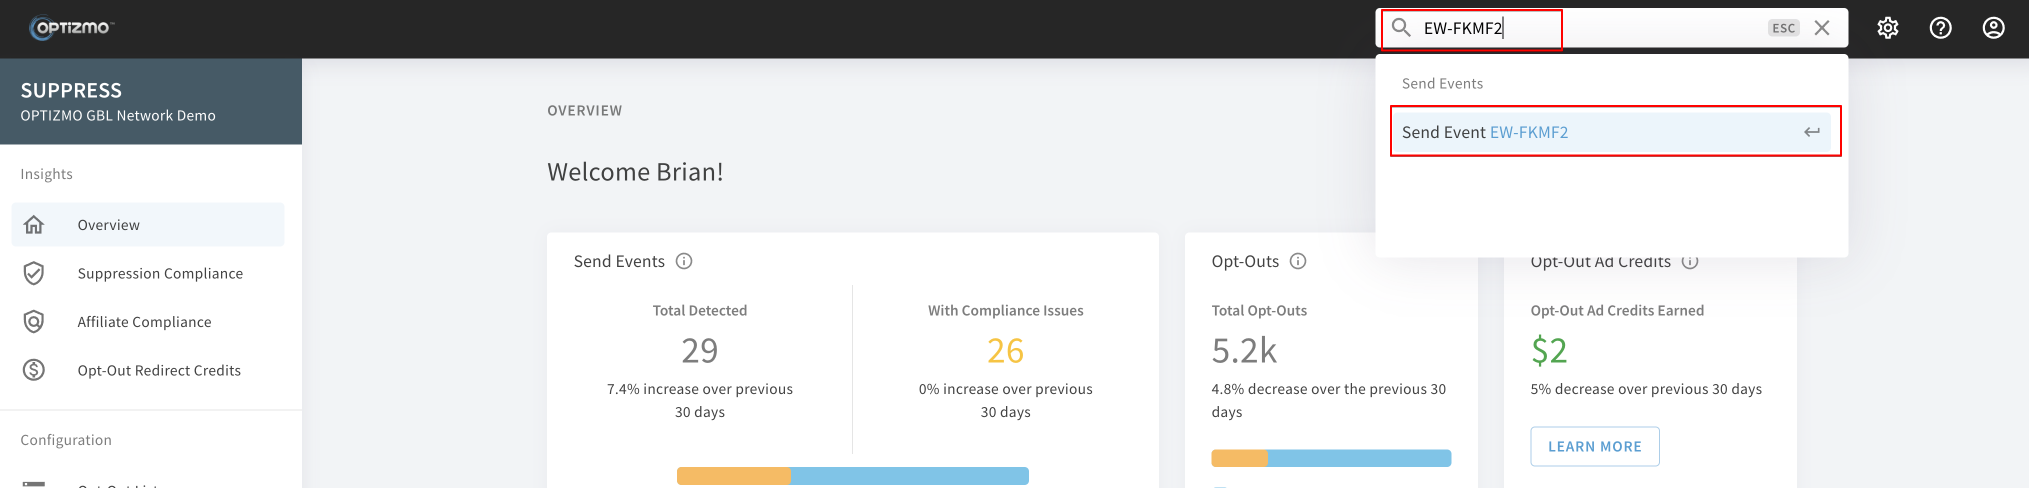Click the Opt-Out Ad Credits Earned label
Screen dimensions: 2029x488
point(1617,311)
